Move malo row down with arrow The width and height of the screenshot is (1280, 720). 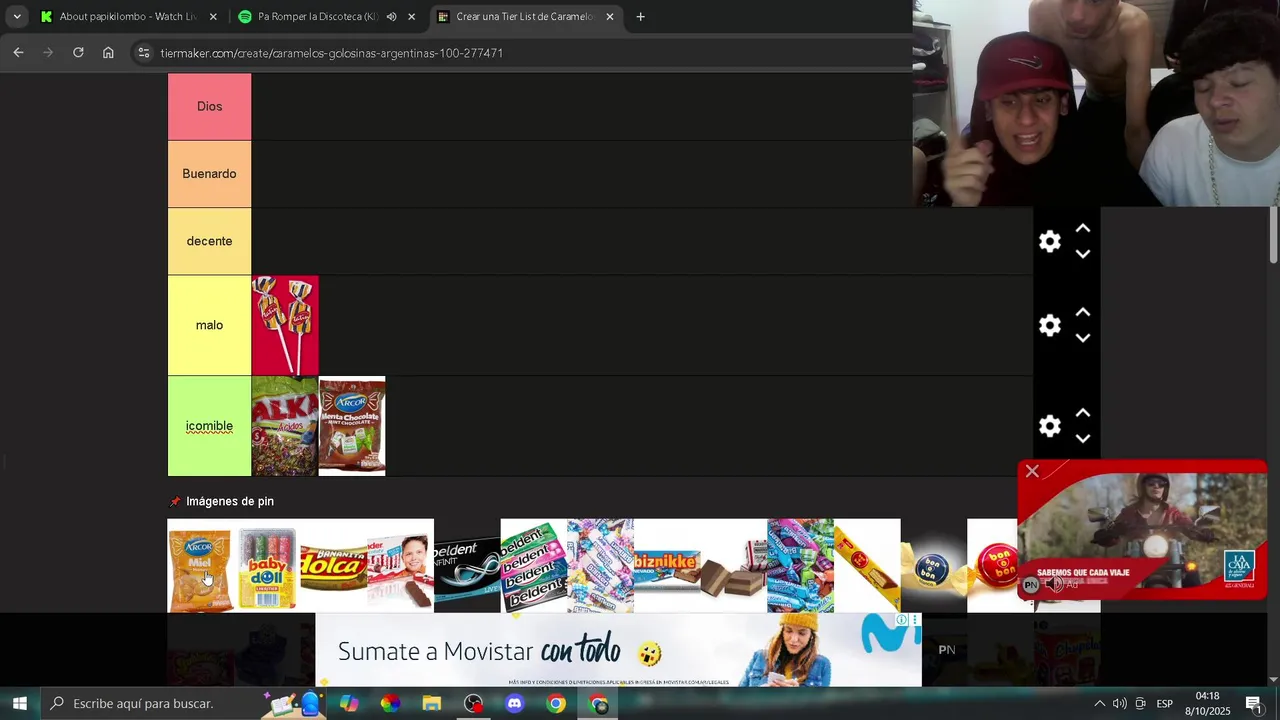coord(1083,338)
